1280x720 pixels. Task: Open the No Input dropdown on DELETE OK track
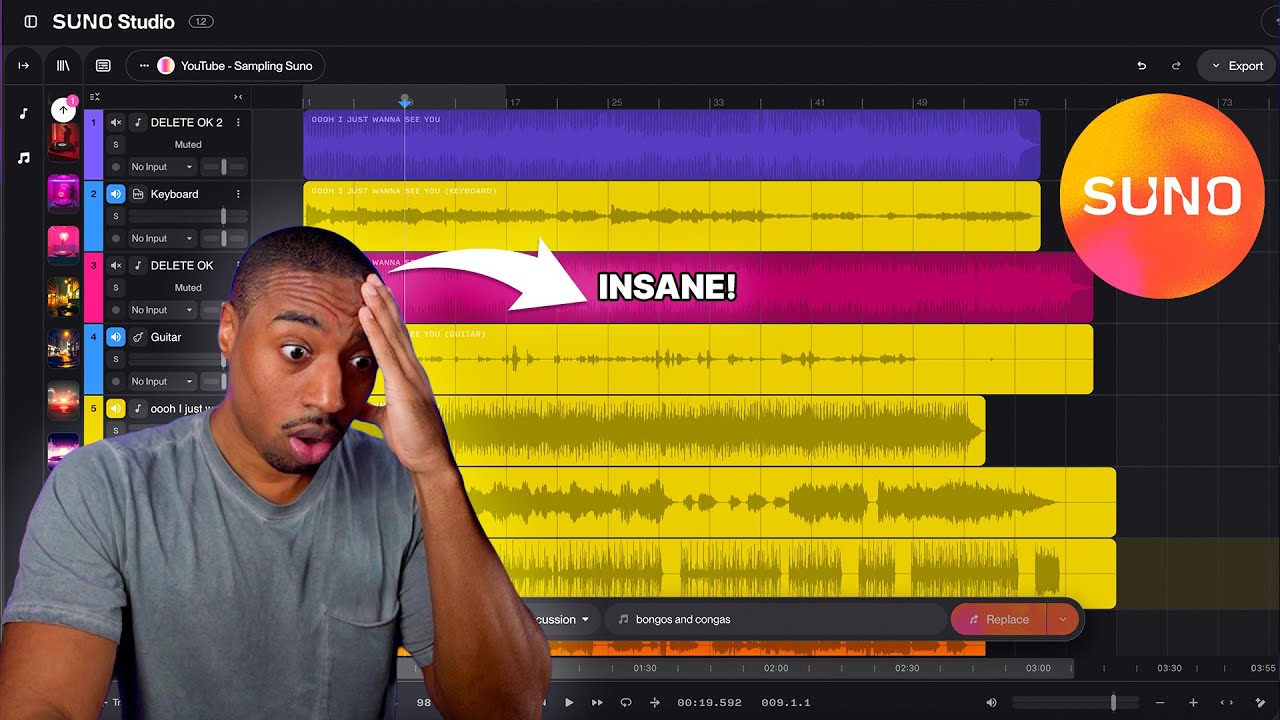(x=161, y=310)
